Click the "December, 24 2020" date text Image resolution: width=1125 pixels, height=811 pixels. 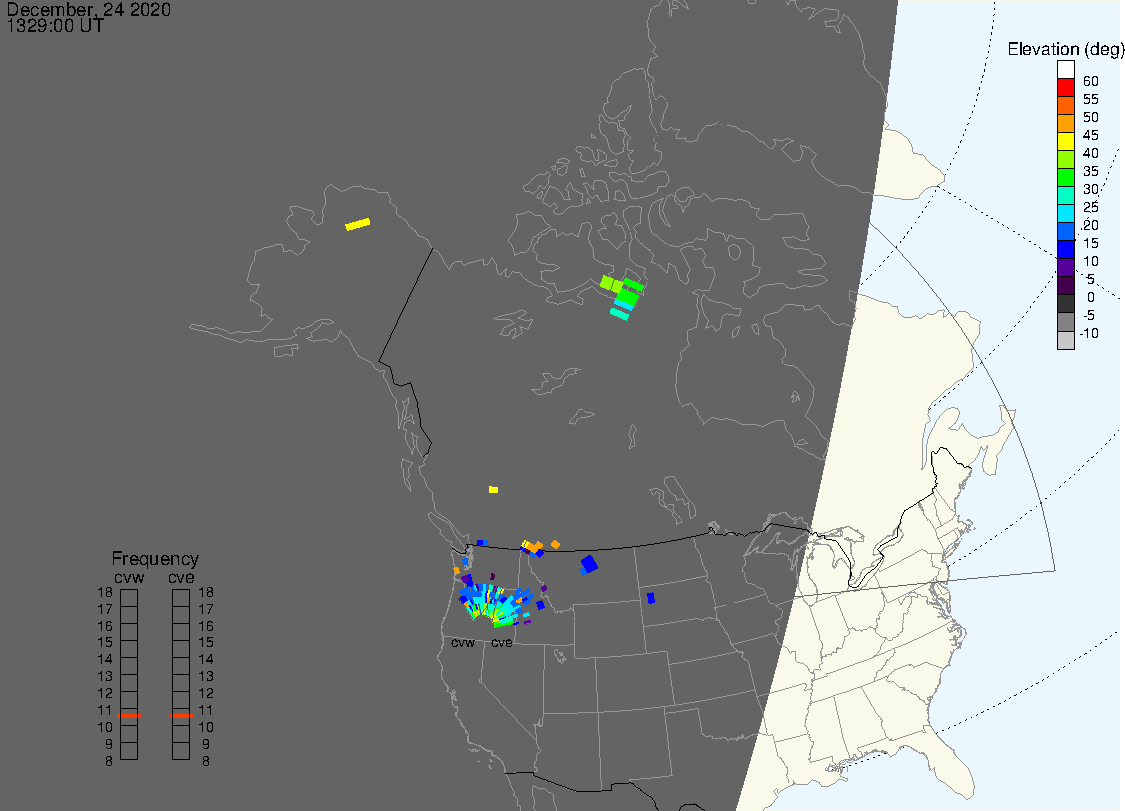(x=89, y=9)
